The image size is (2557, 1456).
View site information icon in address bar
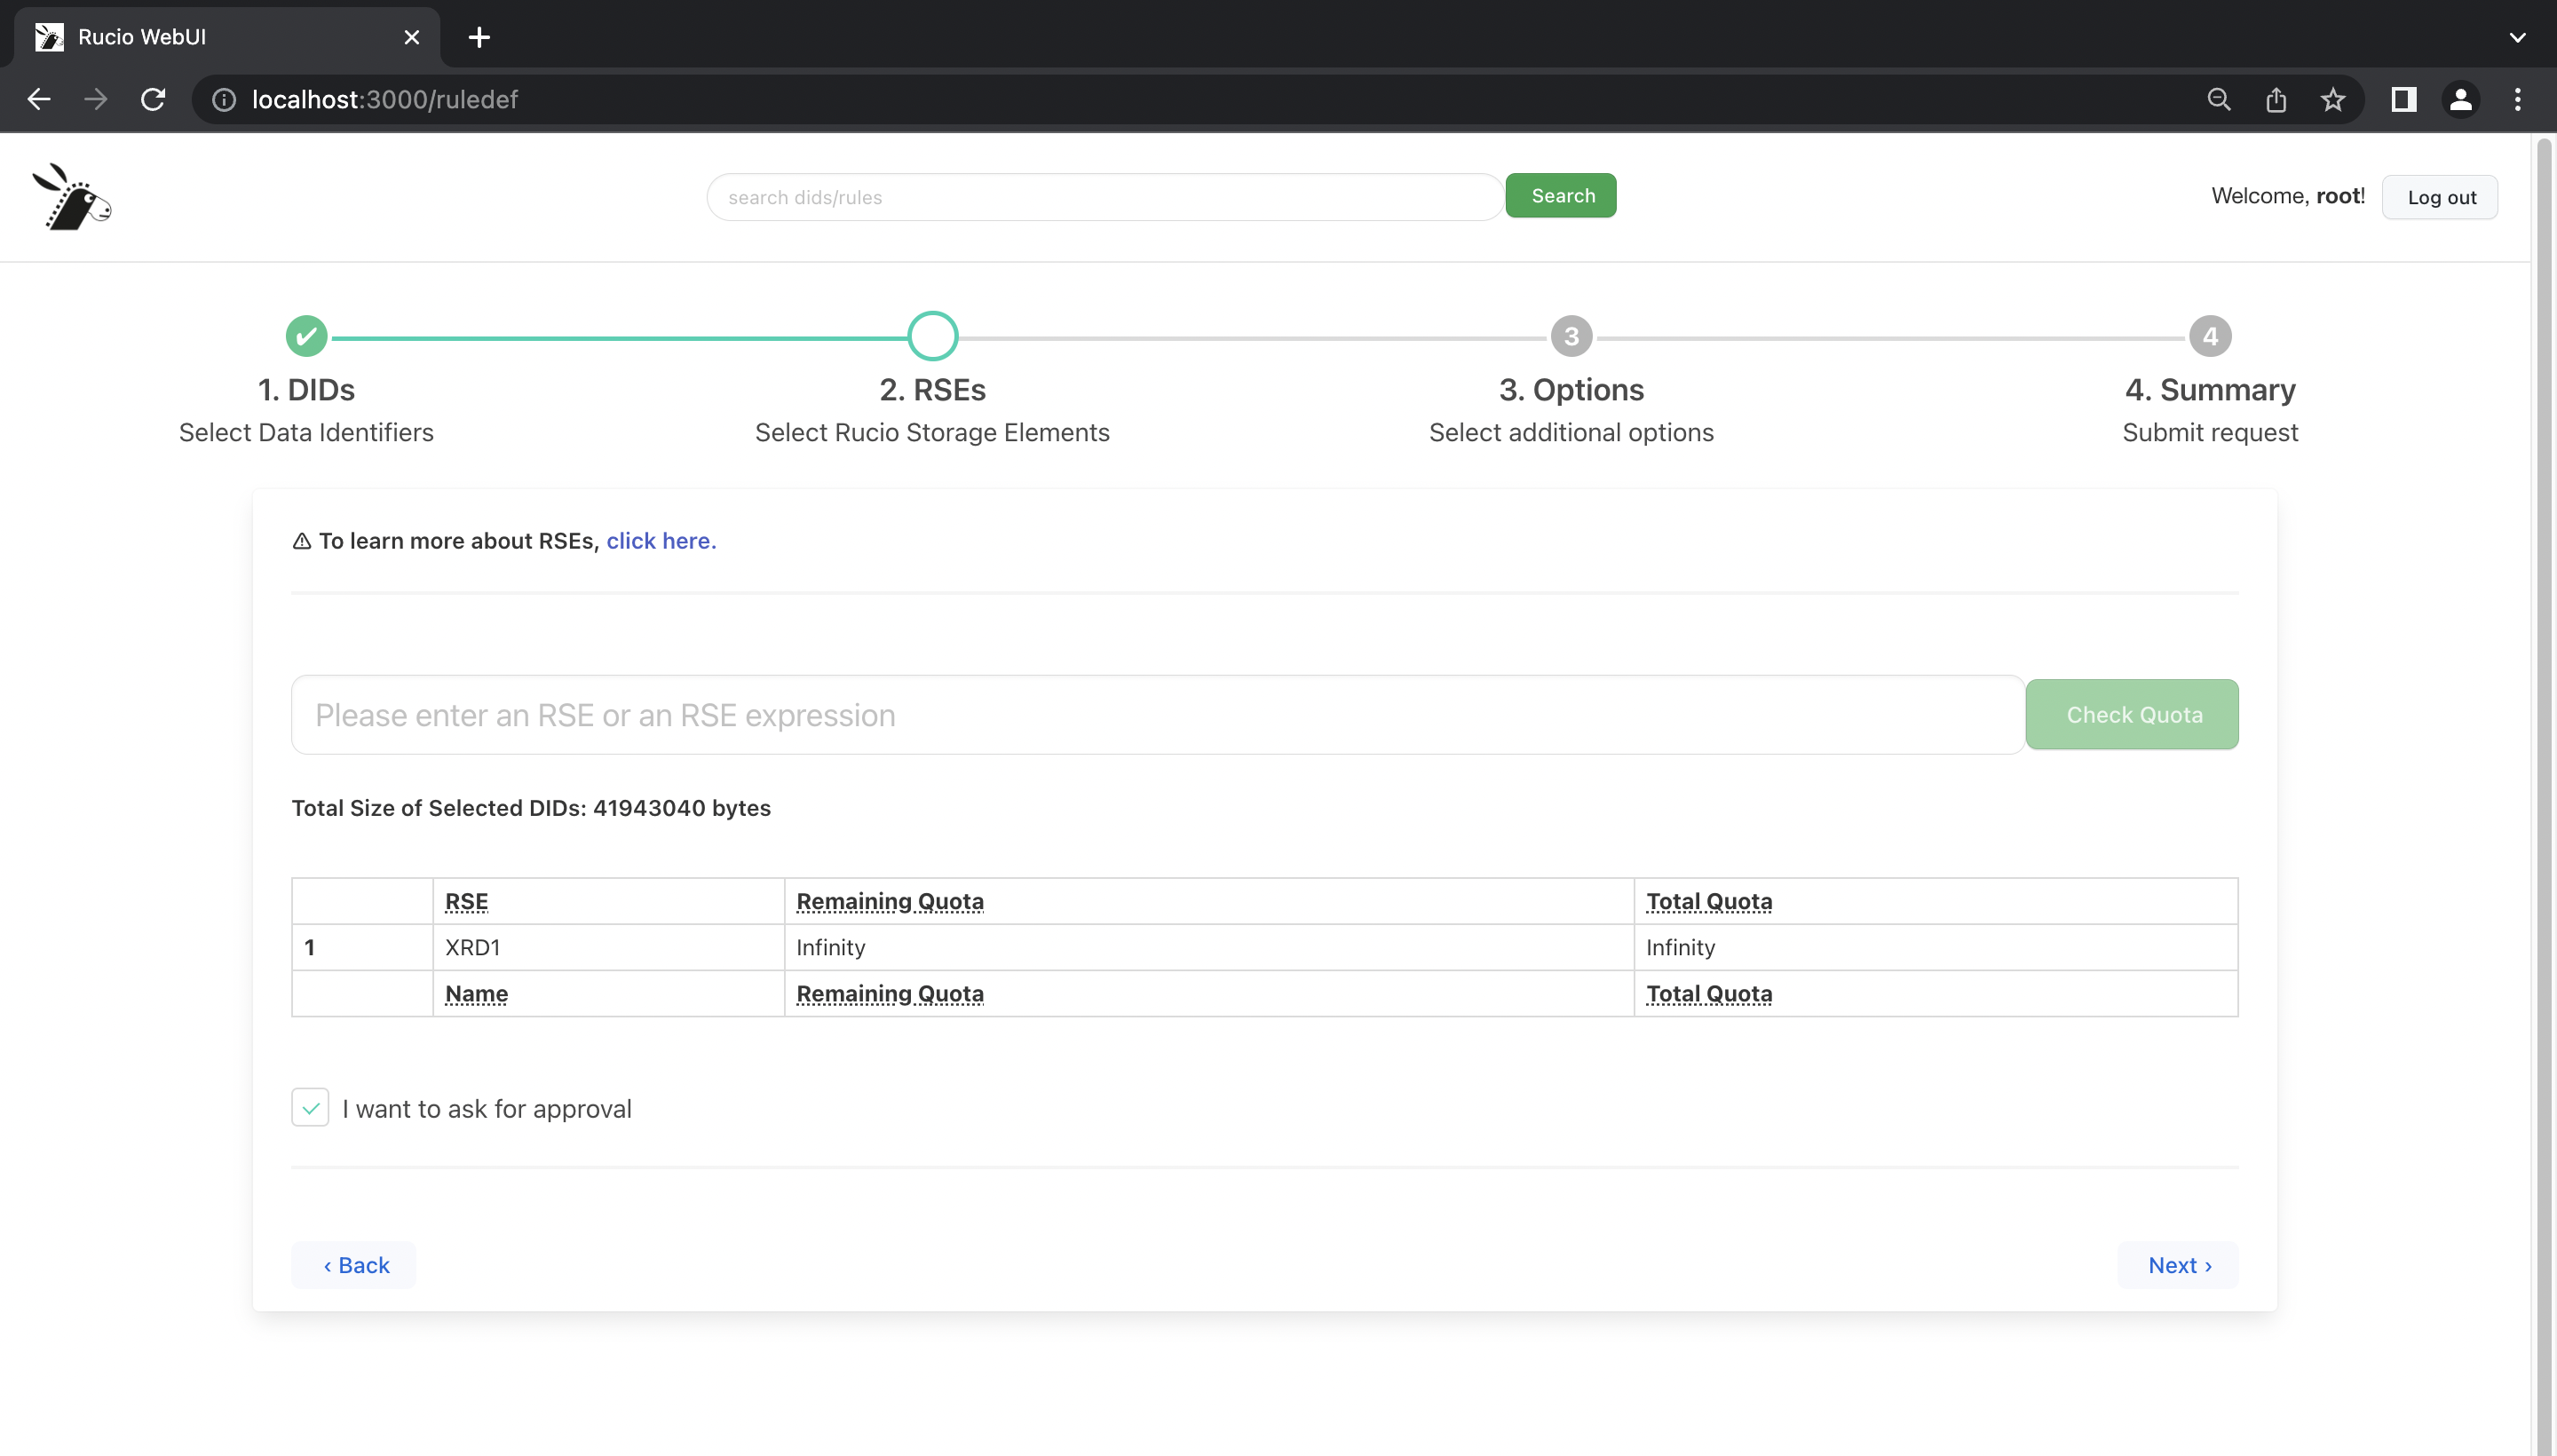click(x=224, y=99)
